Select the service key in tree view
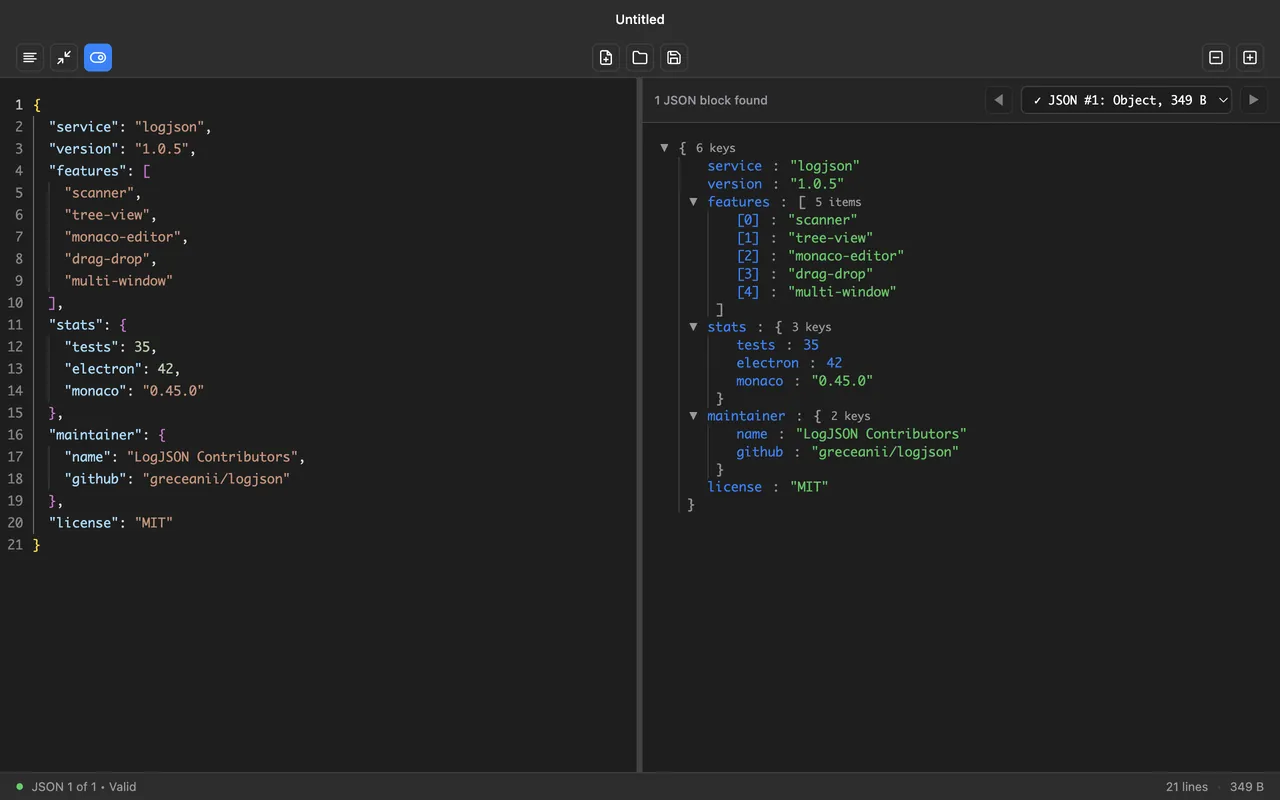The width and height of the screenshot is (1280, 800). 734,166
